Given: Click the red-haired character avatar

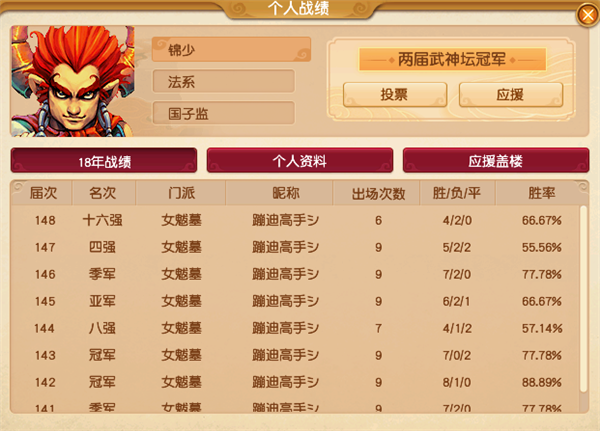Looking at the screenshot, I should pos(73,81).
